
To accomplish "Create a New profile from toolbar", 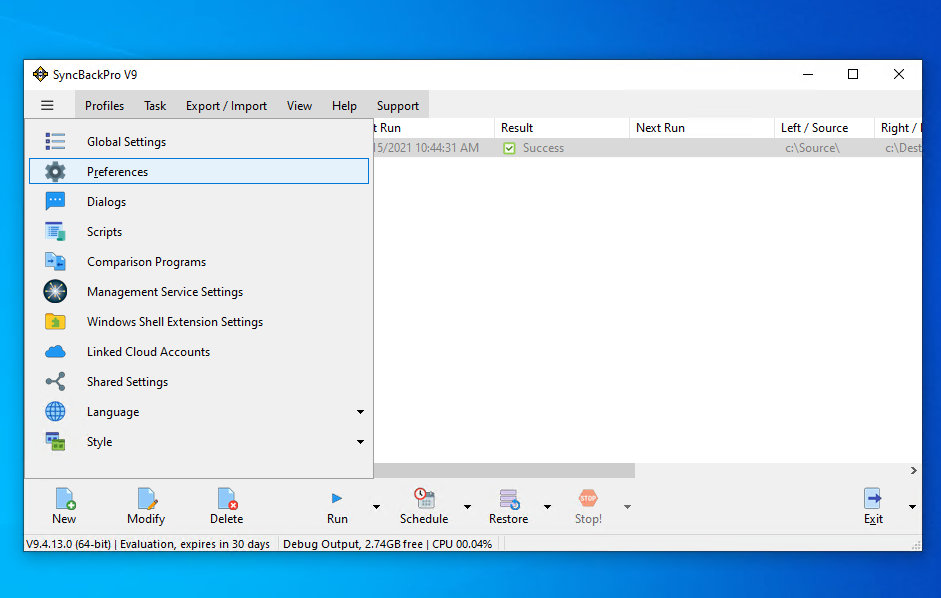I will [64, 507].
